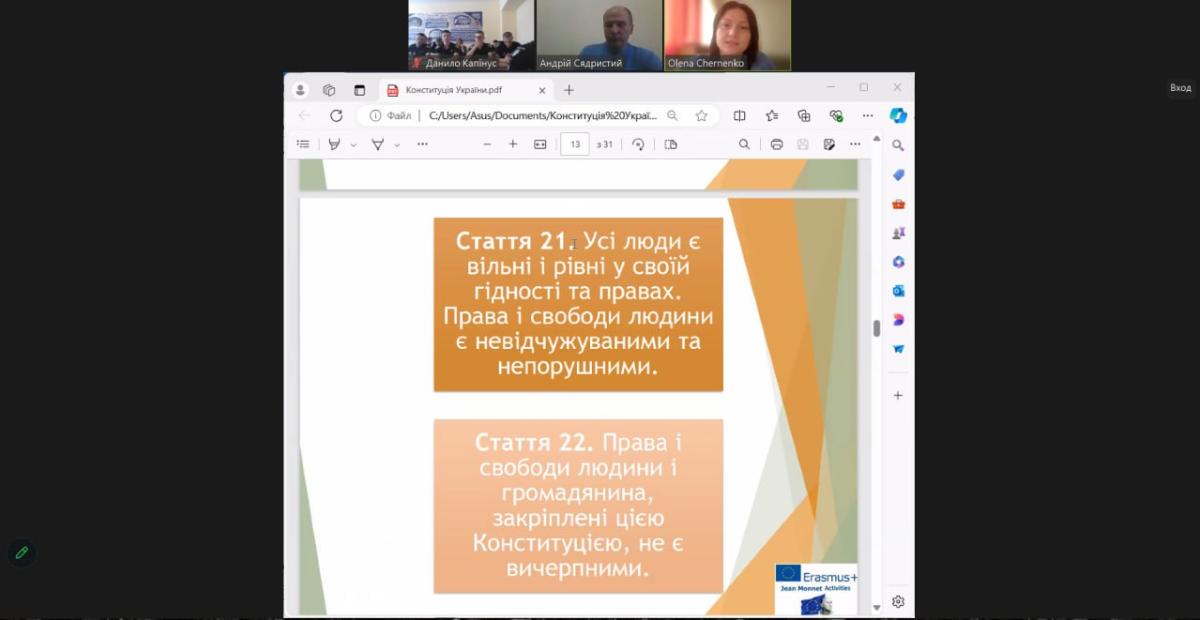Open Browser essentials icon
This screenshot has height=620, width=1200.
(x=836, y=116)
